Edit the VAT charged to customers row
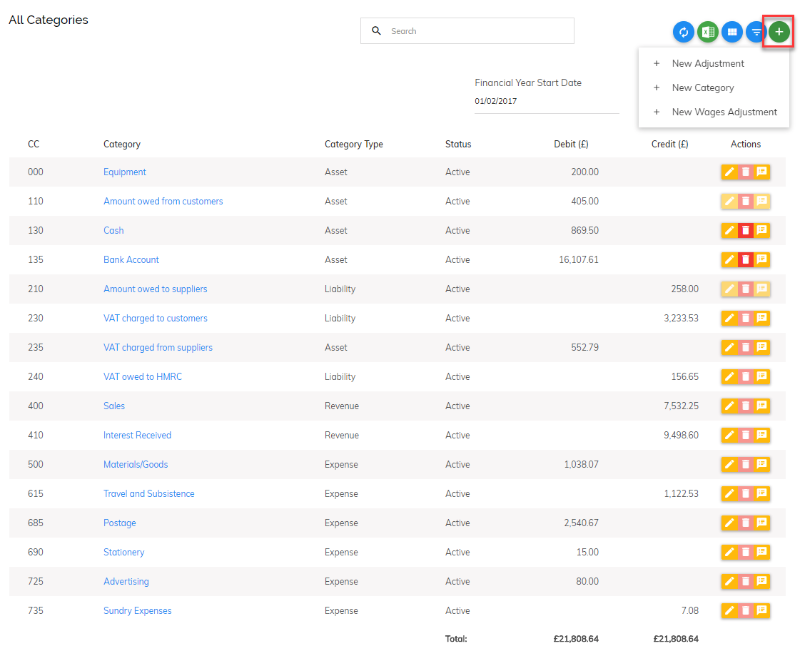Screen dimensions: 804x669 pos(729,318)
